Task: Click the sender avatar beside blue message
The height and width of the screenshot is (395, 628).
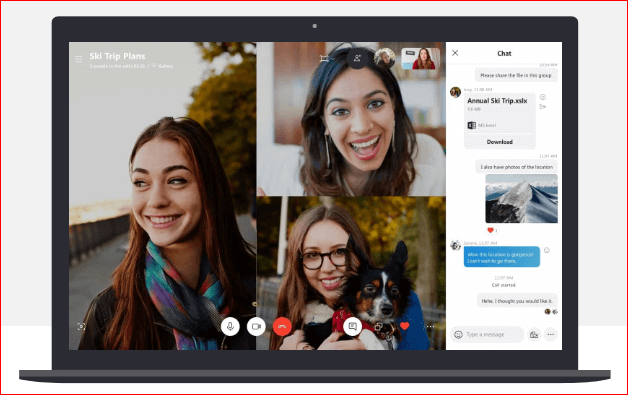Action: click(x=455, y=245)
